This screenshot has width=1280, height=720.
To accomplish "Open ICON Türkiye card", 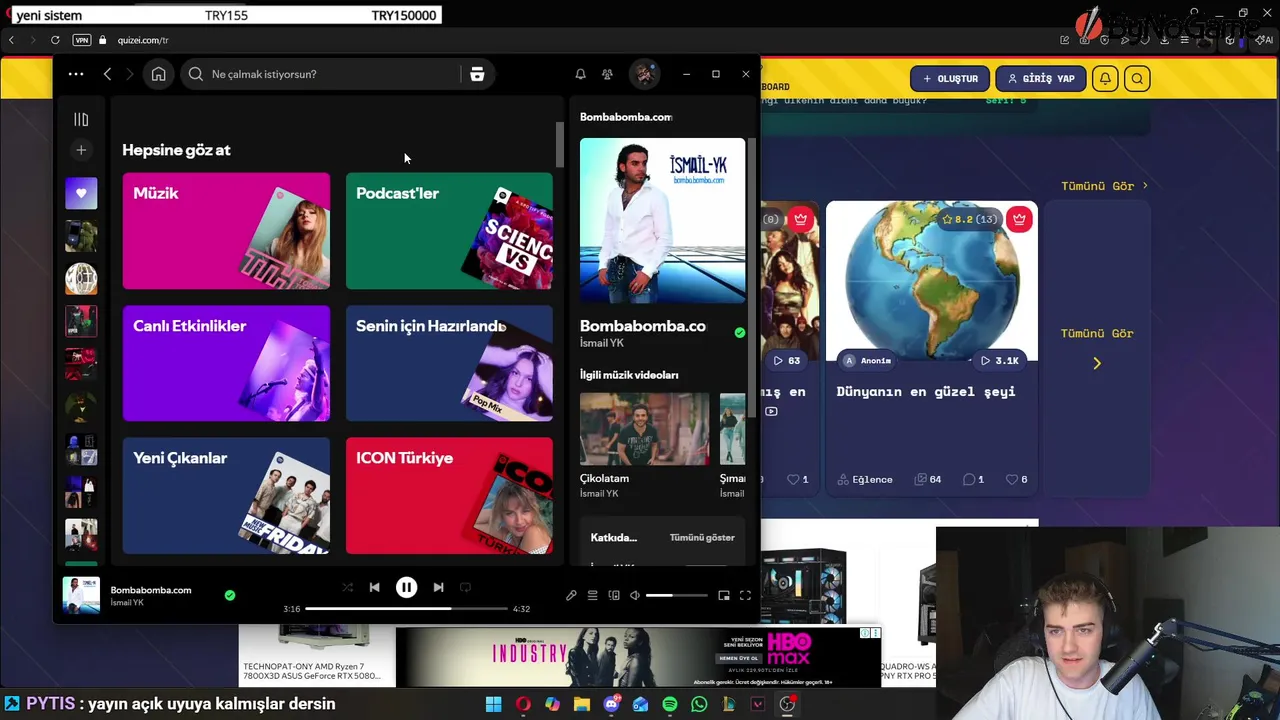I will click(x=449, y=495).
